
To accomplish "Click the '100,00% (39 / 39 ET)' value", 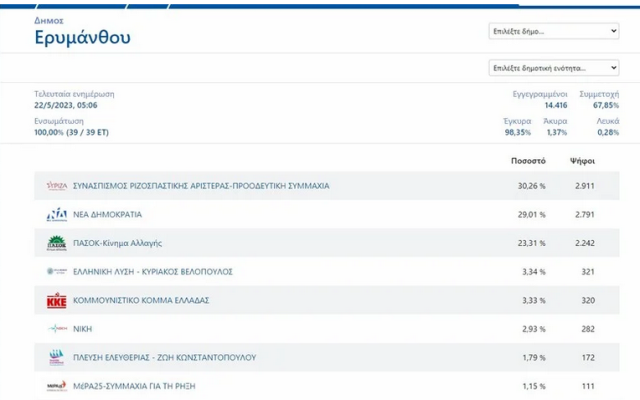I will tap(71, 132).
